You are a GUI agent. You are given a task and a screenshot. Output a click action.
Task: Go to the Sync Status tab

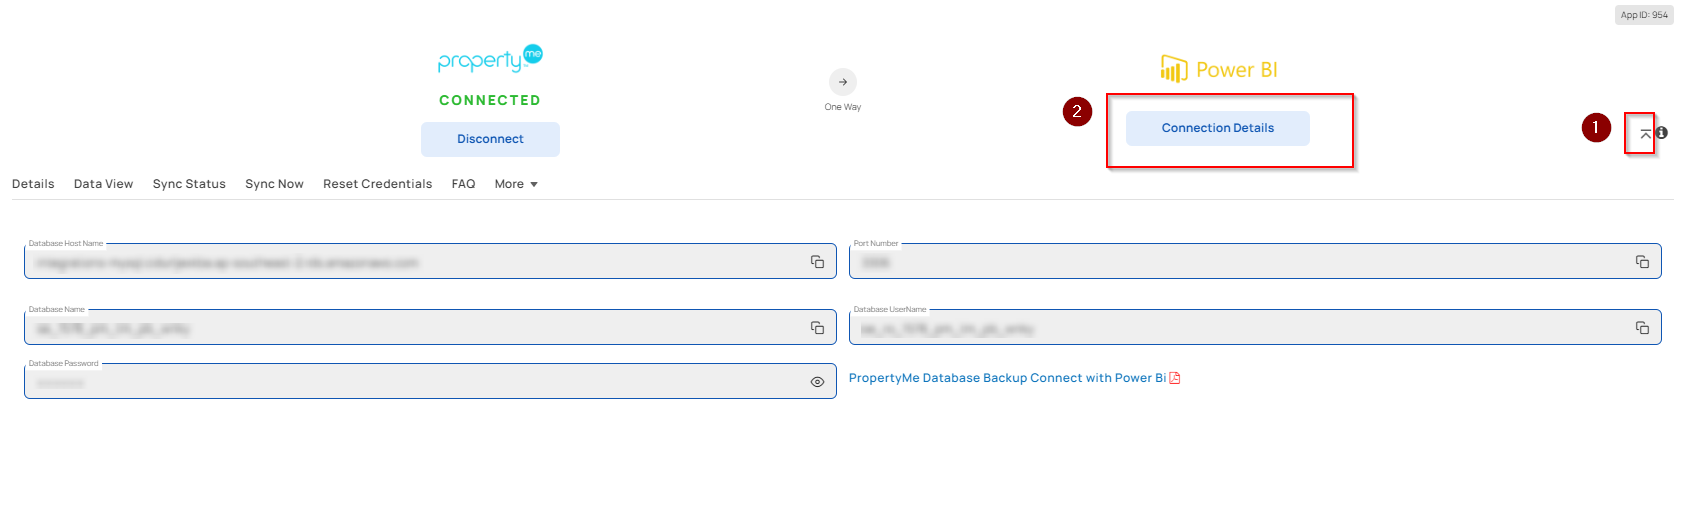coord(189,184)
